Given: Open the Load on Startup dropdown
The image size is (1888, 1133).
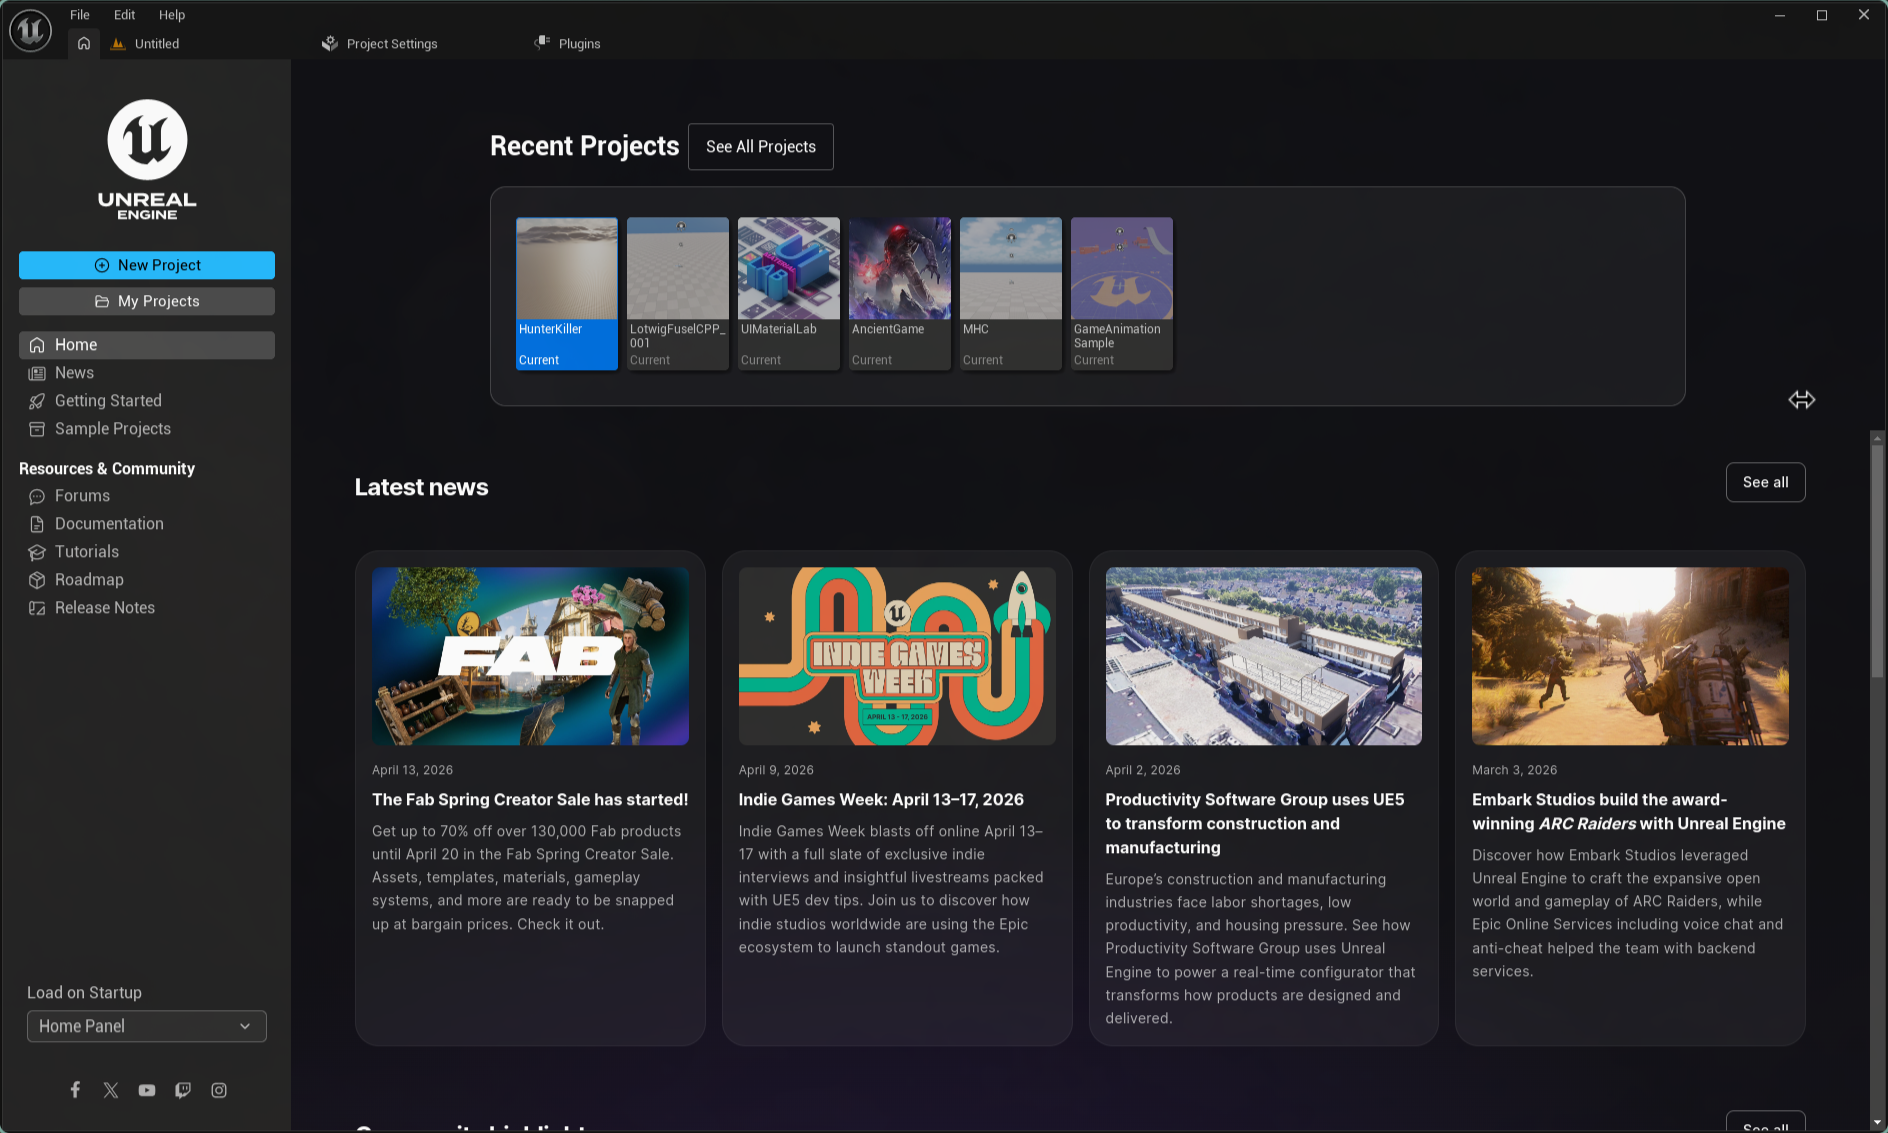Looking at the screenshot, I should coord(146,1026).
